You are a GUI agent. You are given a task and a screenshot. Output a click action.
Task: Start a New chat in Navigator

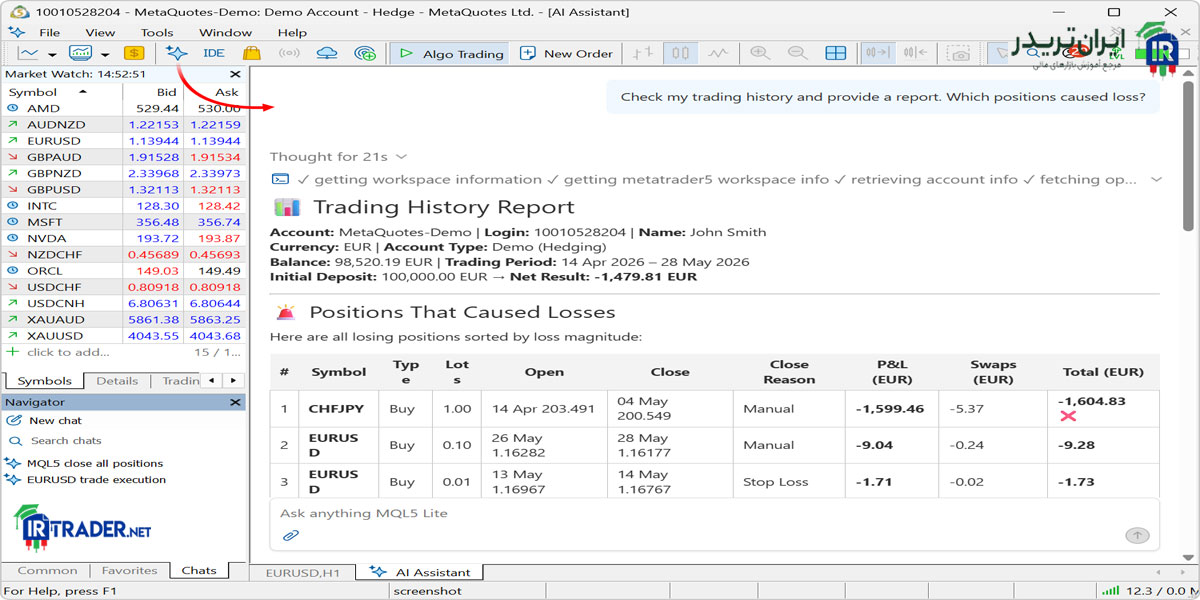point(56,421)
